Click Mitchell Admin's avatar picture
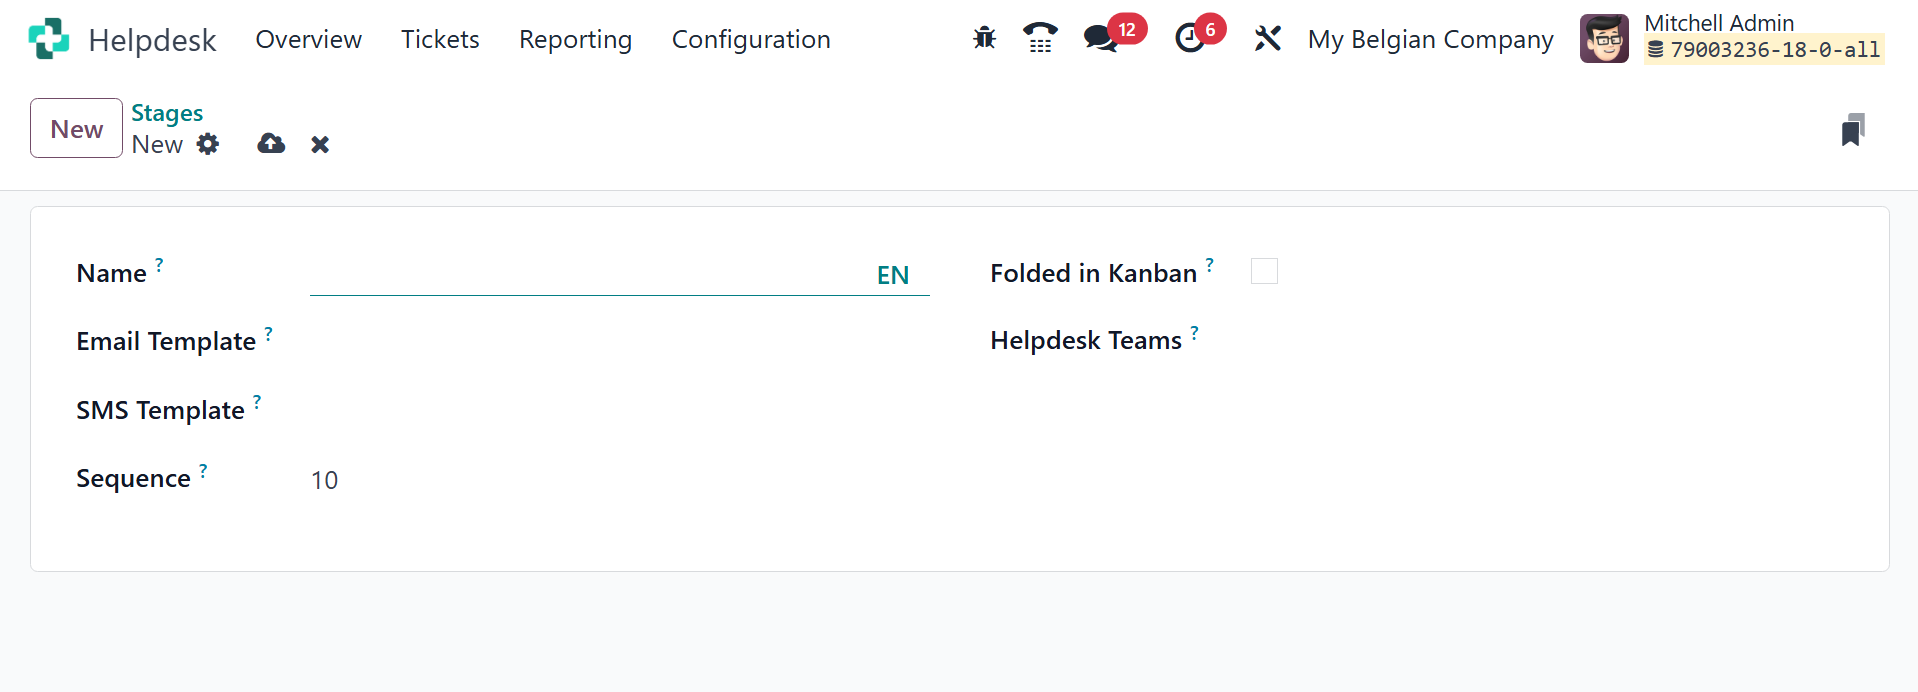This screenshot has width=1918, height=692. [x=1604, y=39]
